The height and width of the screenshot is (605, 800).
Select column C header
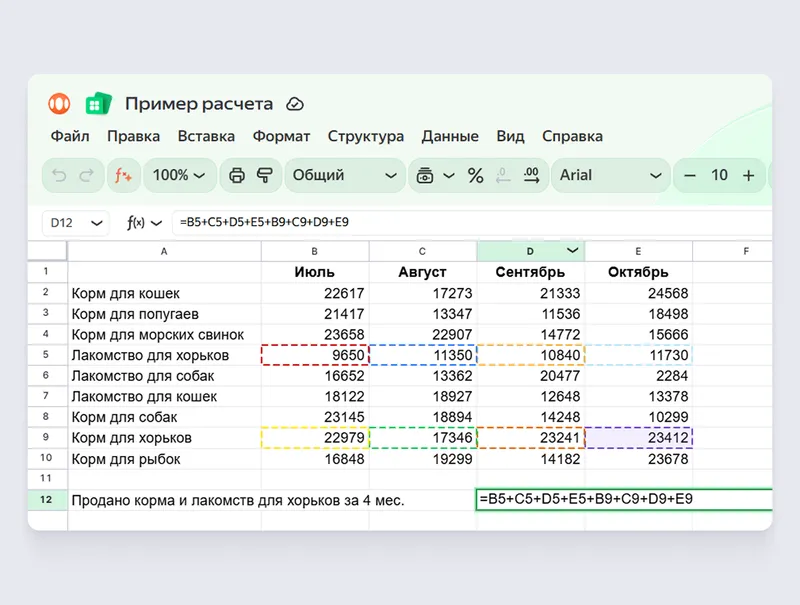click(x=422, y=251)
